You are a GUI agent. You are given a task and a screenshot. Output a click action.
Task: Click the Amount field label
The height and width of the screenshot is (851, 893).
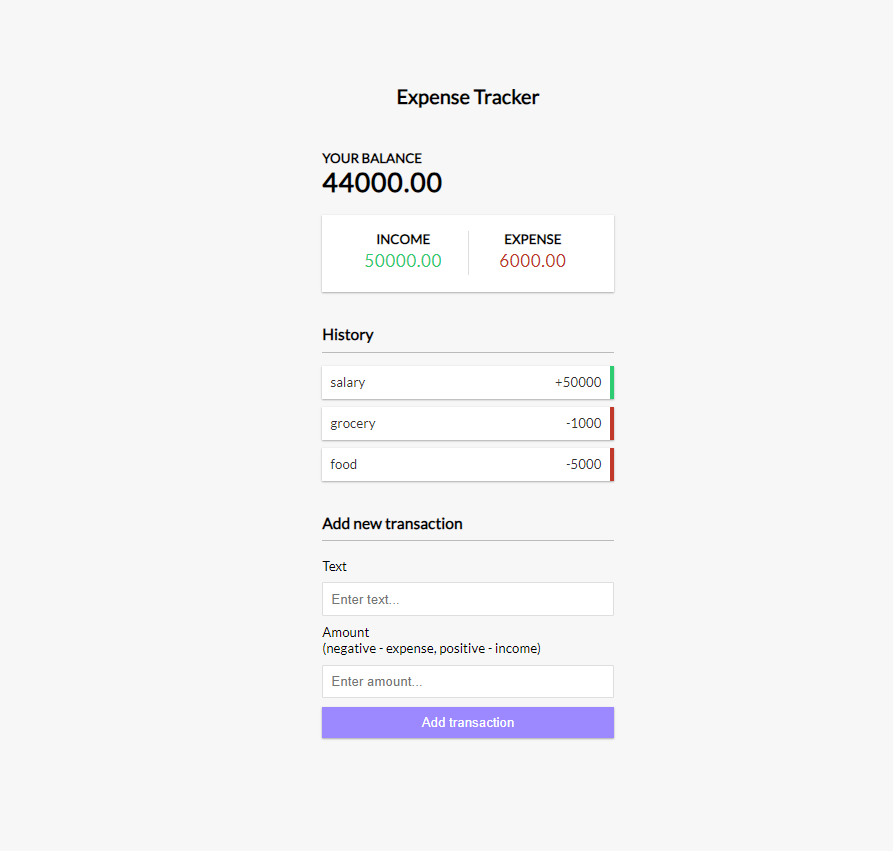[x=346, y=632]
